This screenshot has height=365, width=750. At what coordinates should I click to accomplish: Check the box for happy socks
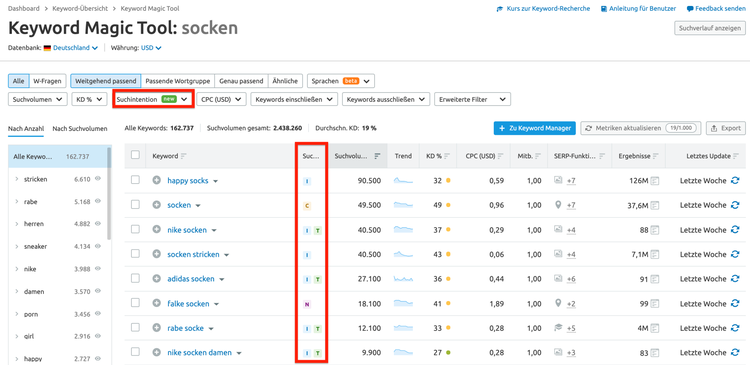point(135,180)
